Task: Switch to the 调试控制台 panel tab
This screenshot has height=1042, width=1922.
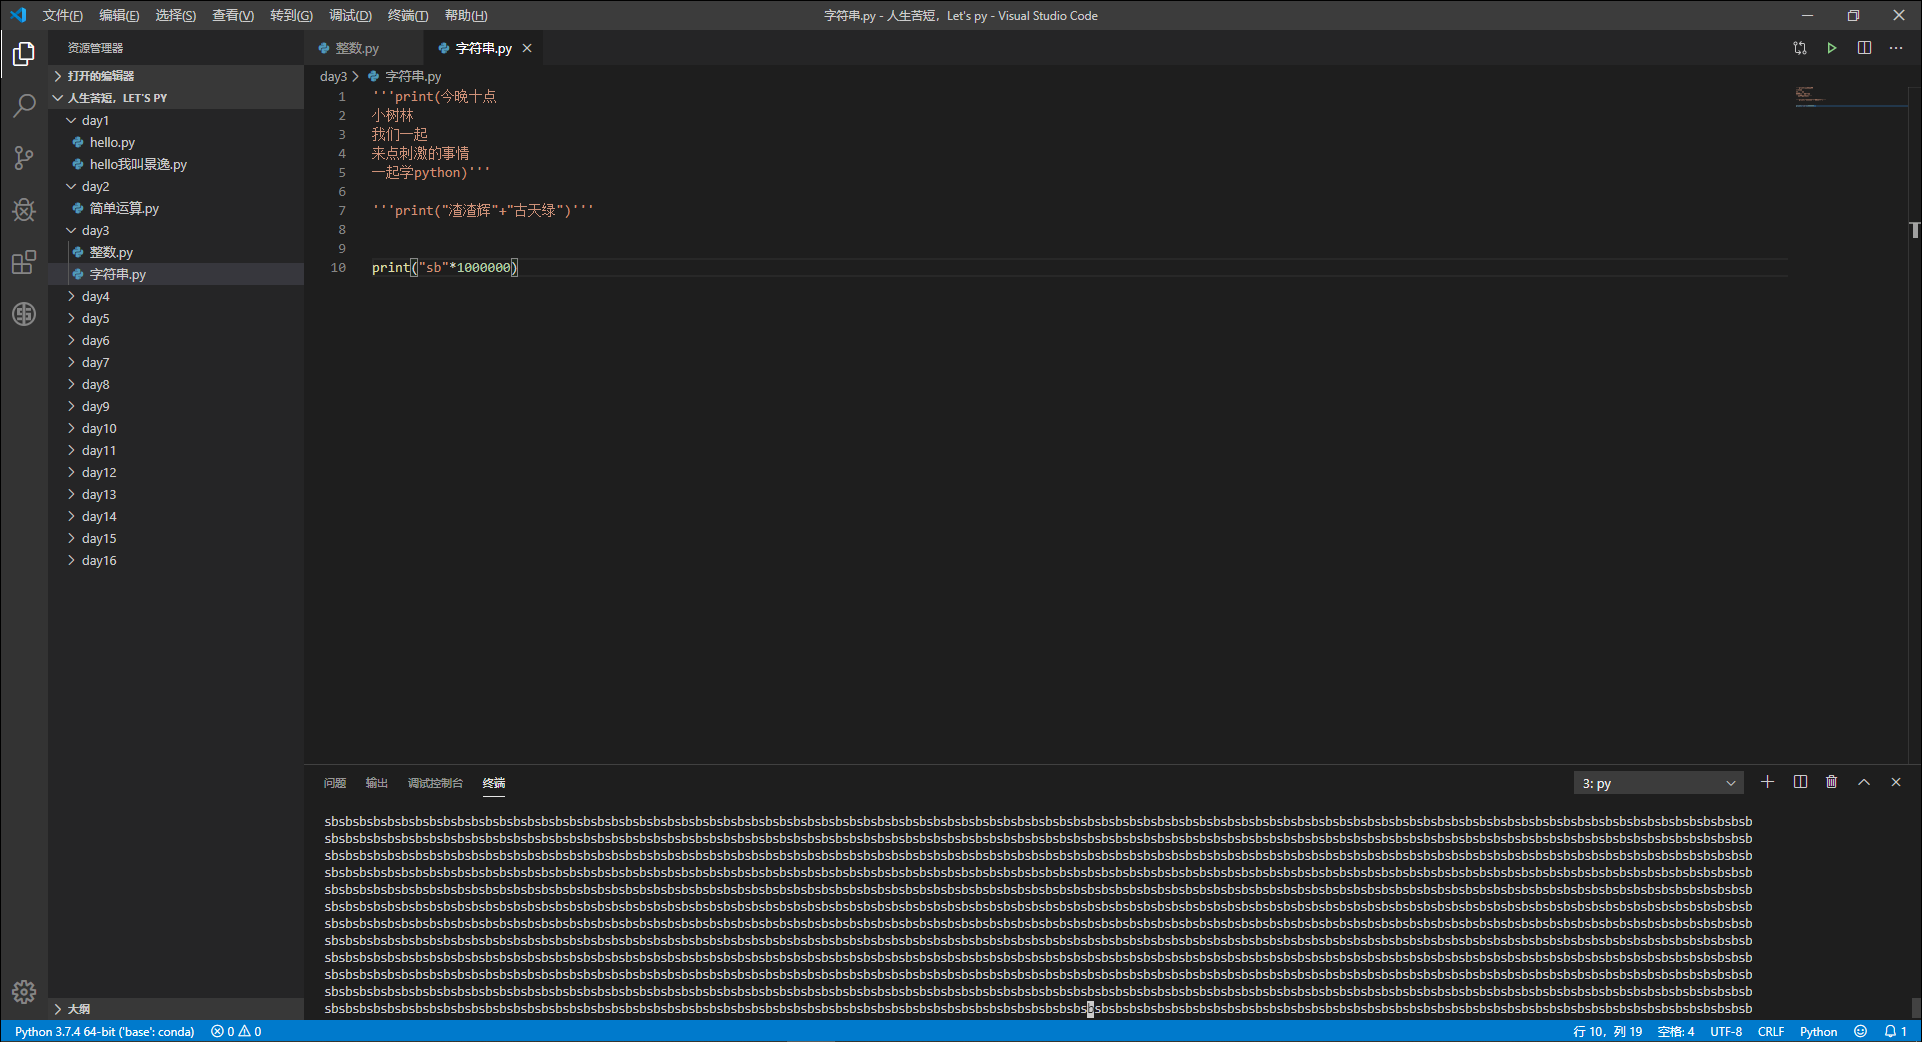Action: point(435,783)
